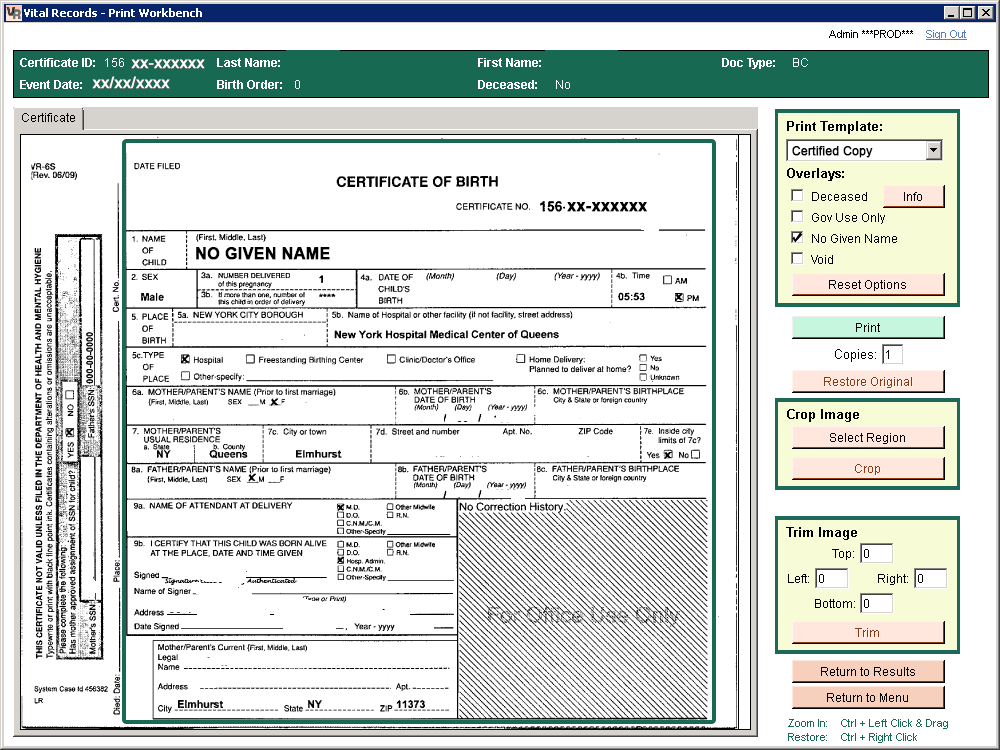Image resolution: width=1000 pixels, height=750 pixels.
Task: Click the 'Admin ***PROD***' user label
Action: pos(871,34)
